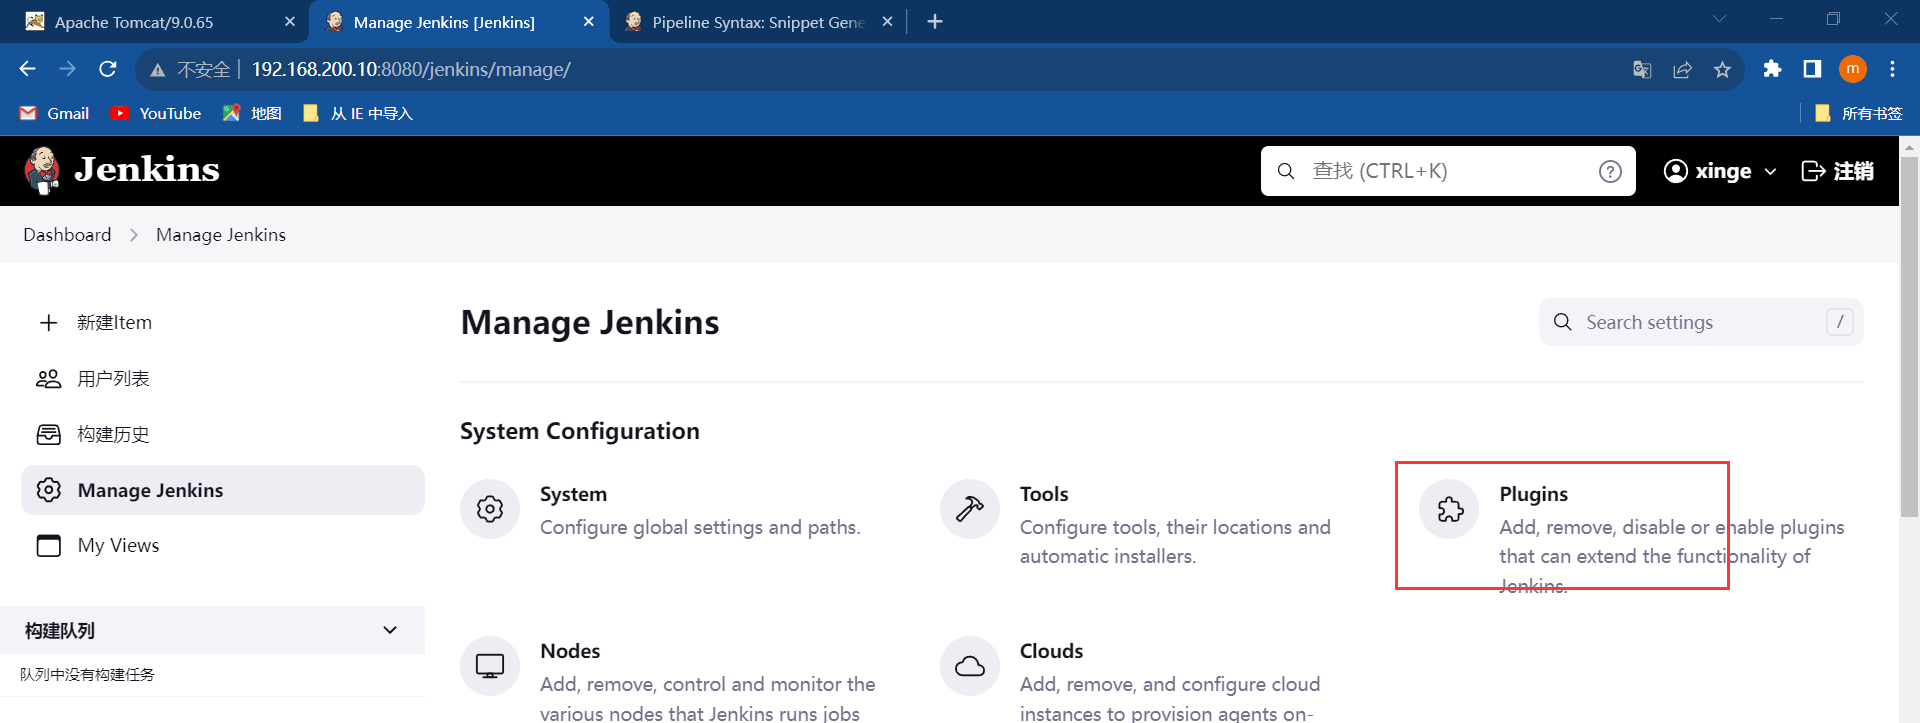Click the 'System Configuration' section heading
1920x723 pixels.
click(580, 431)
